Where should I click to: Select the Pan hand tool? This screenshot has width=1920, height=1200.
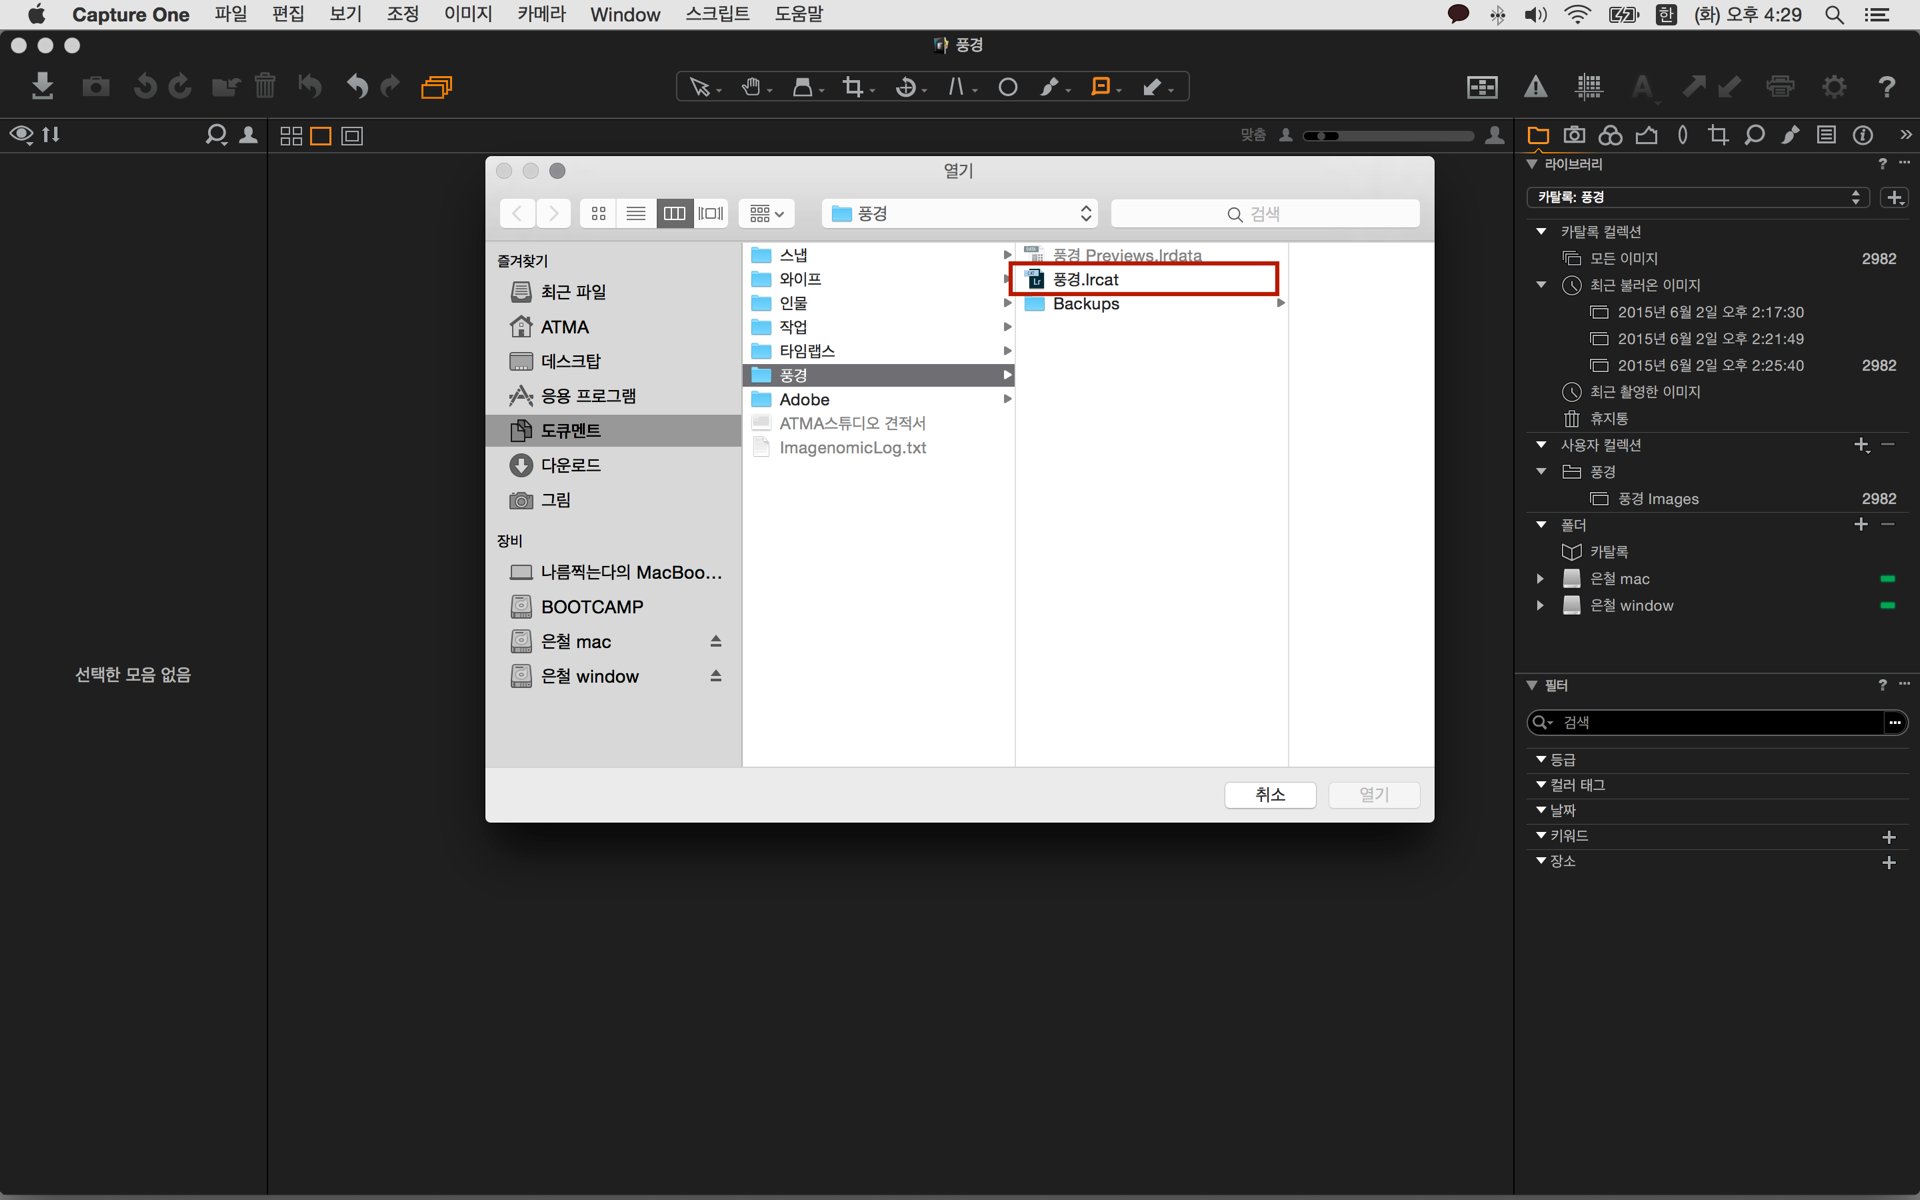[x=751, y=87]
